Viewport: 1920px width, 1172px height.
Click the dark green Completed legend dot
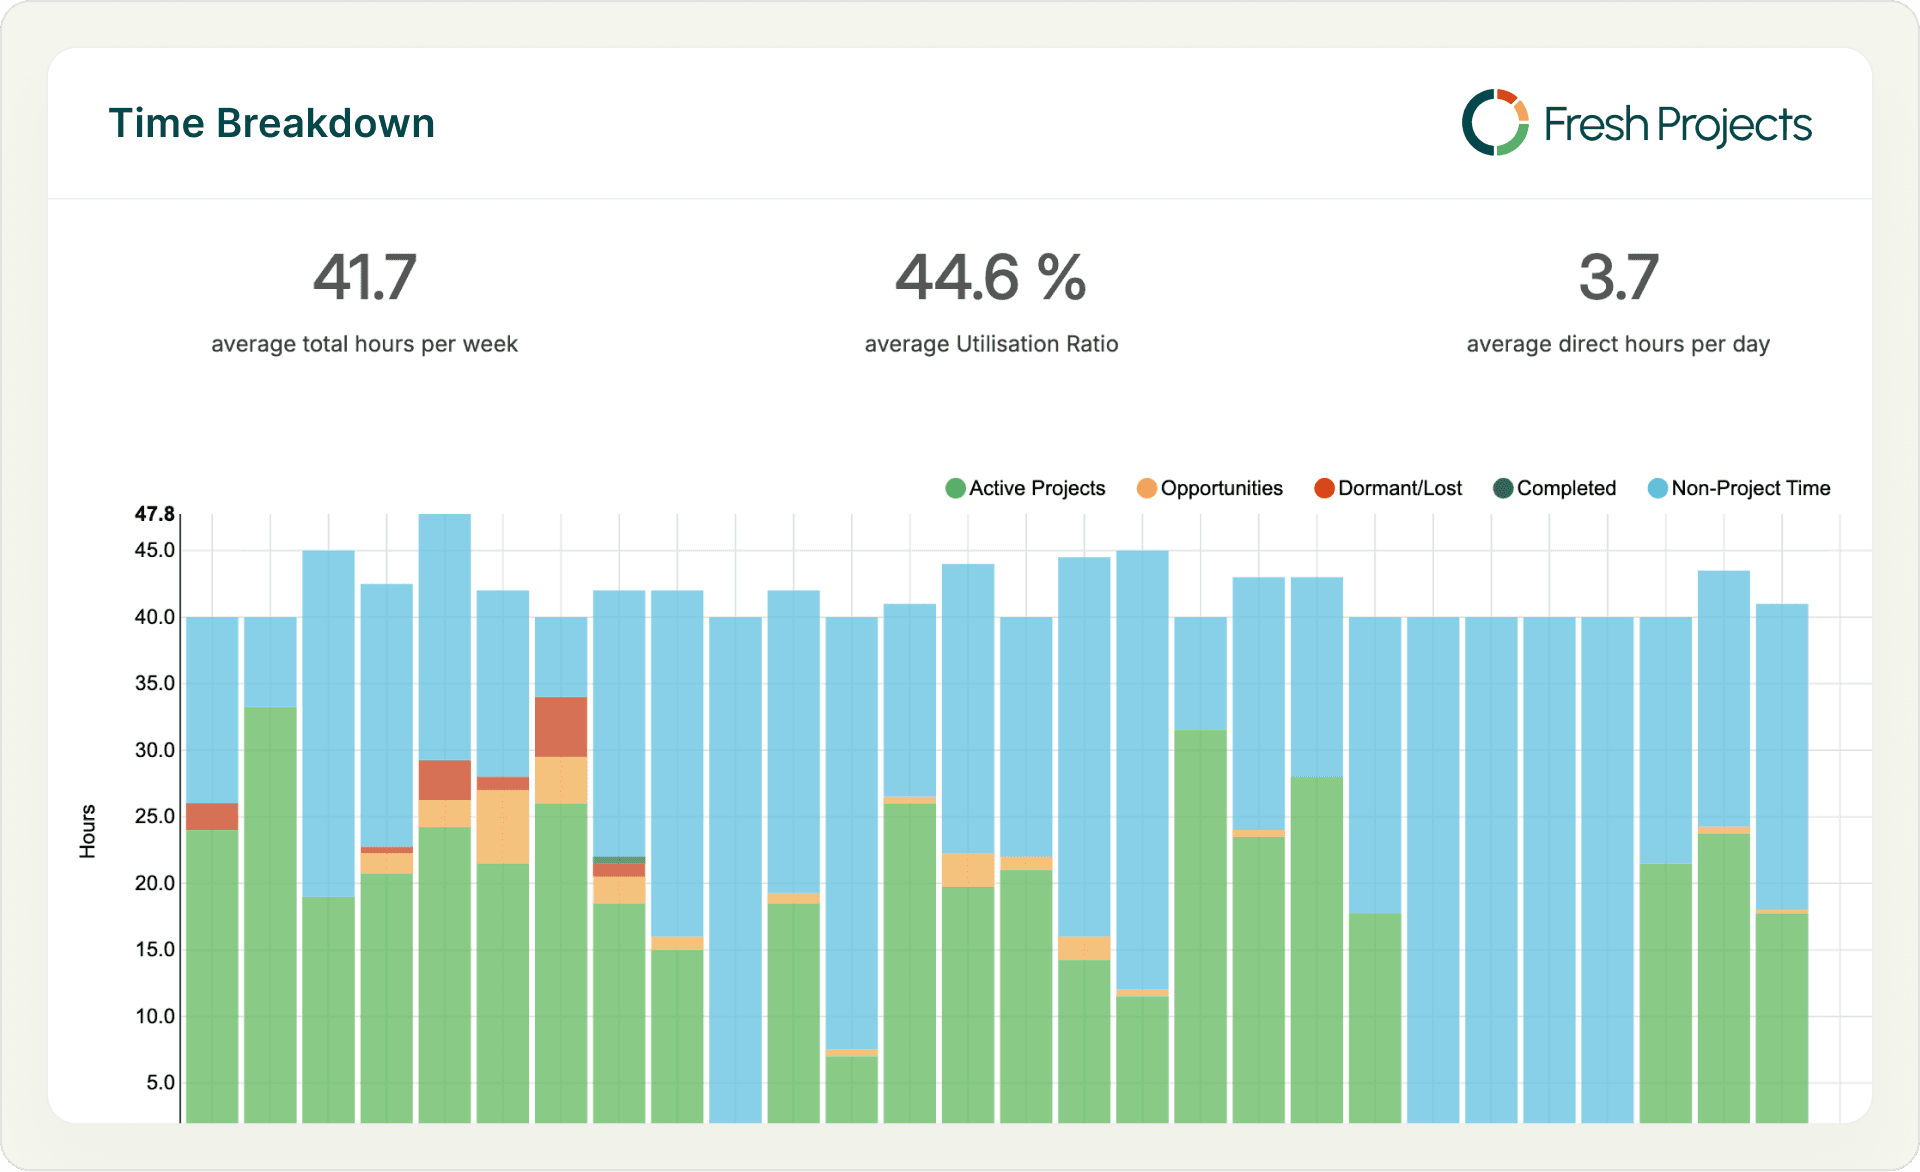(1502, 488)
